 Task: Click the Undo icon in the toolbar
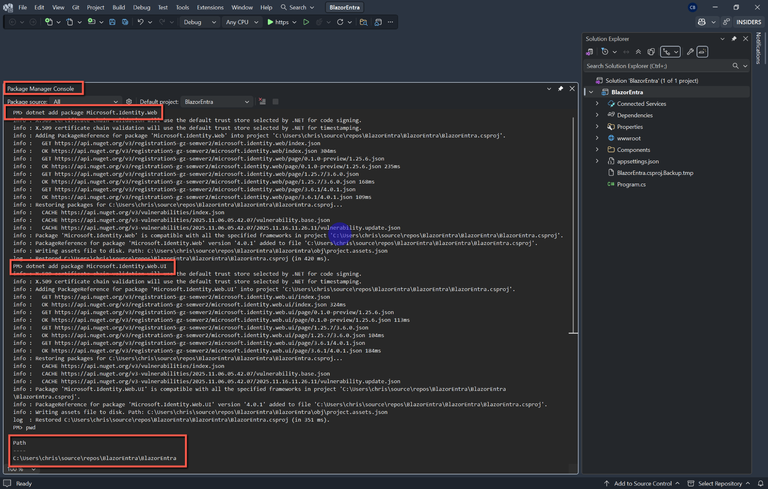point(141,22)
